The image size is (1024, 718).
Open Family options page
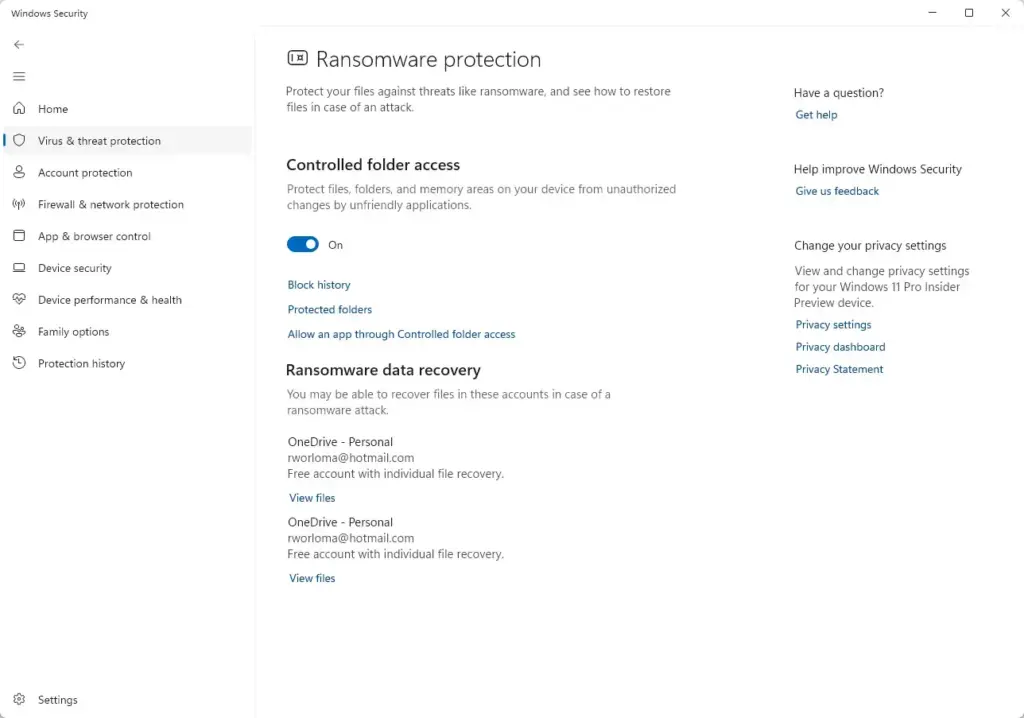coord(127,331)
